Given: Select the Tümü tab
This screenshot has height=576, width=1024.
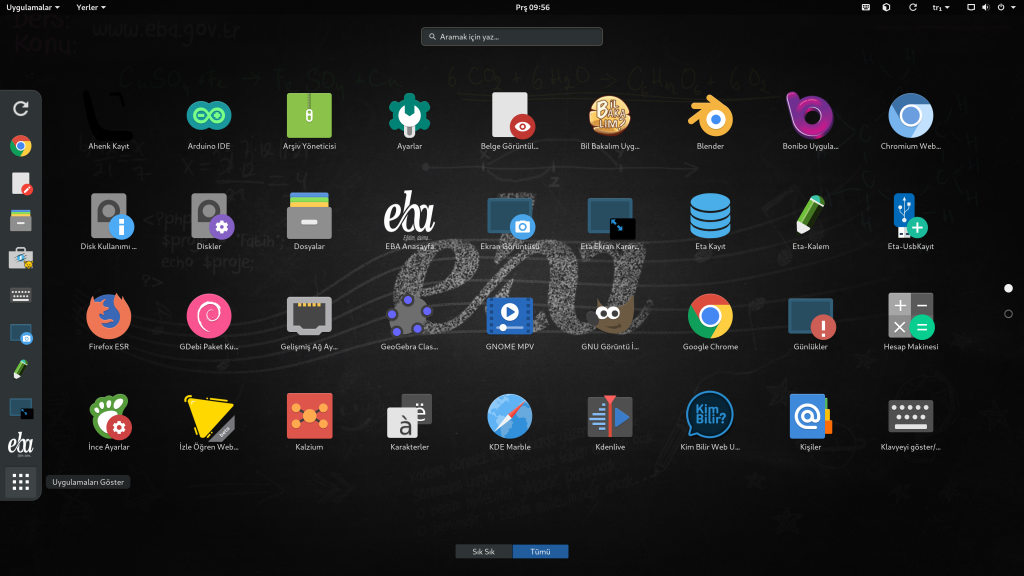Looking at the screenshot, I should [540, 552].
